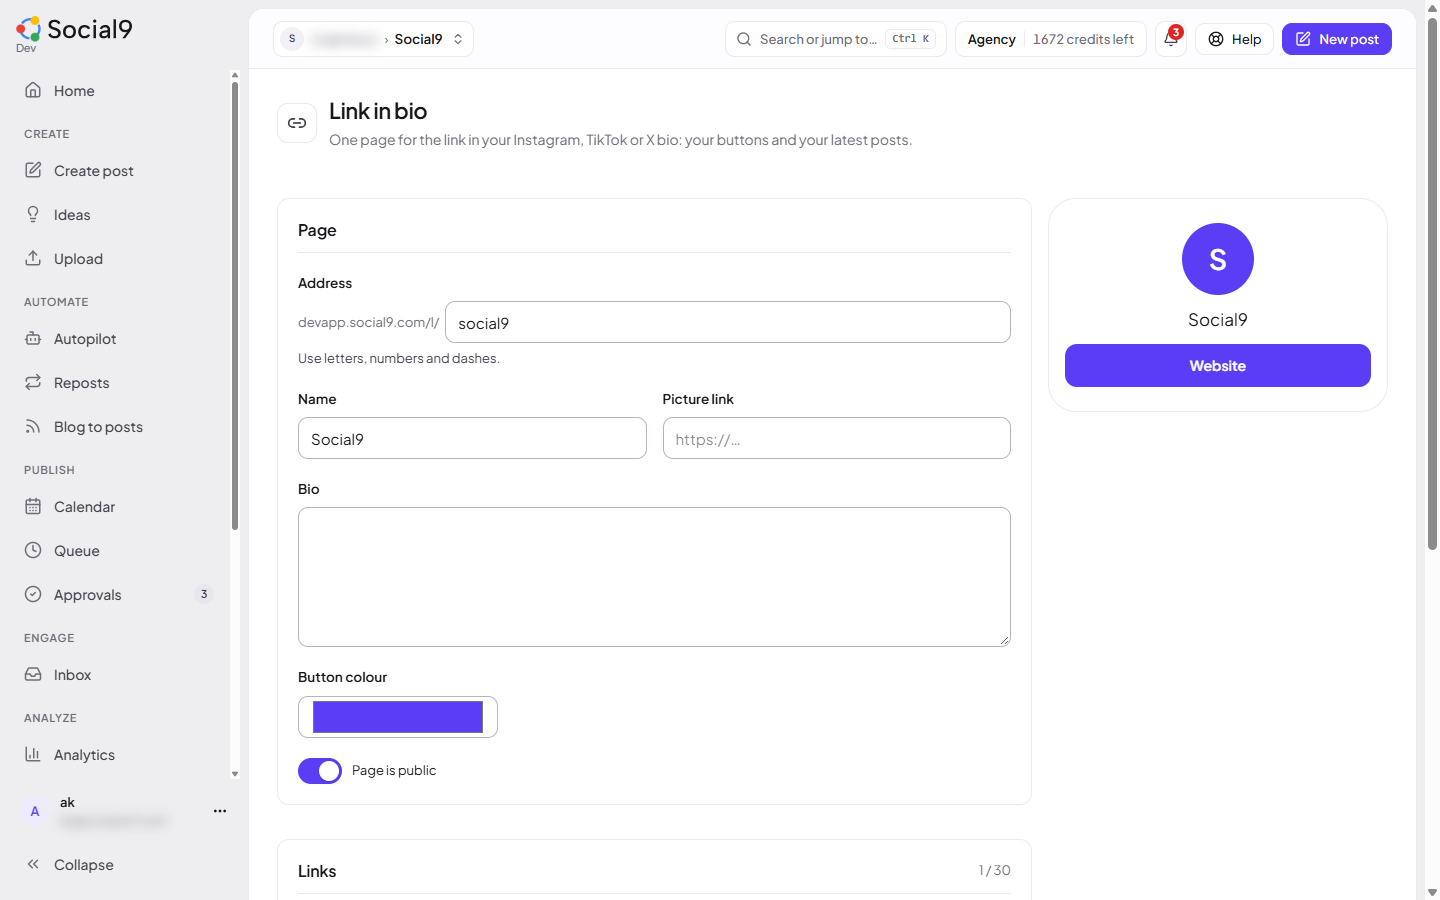Open the account options ellipsis menu

pyautogui.click(x=220, y=811)
